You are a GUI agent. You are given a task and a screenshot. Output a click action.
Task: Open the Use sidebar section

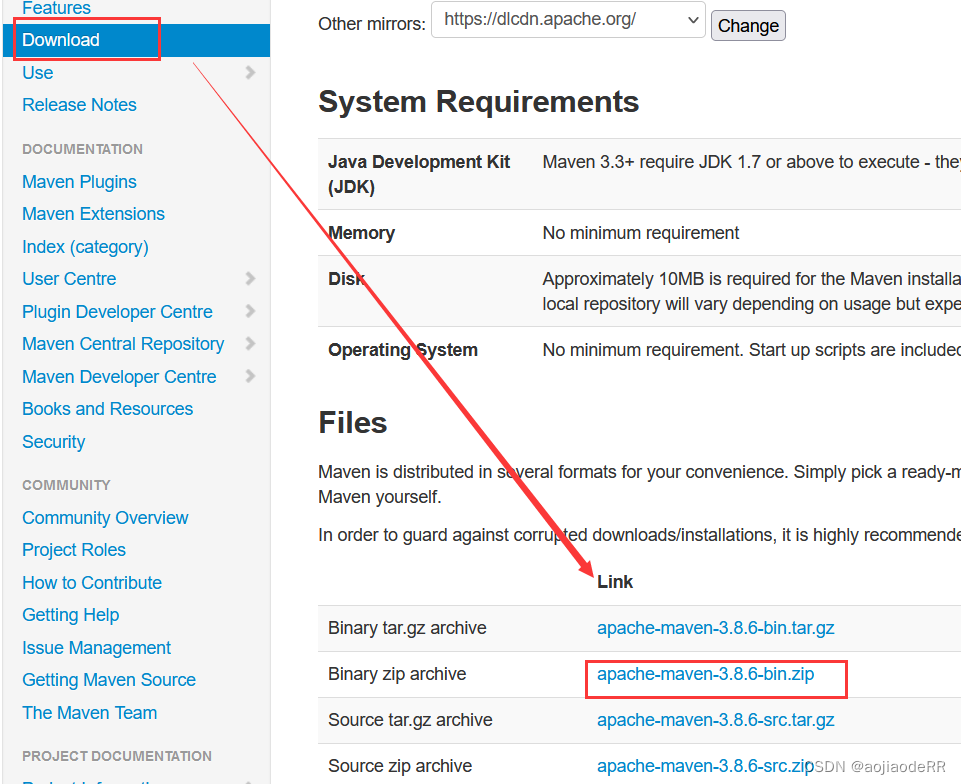(37, 72)
